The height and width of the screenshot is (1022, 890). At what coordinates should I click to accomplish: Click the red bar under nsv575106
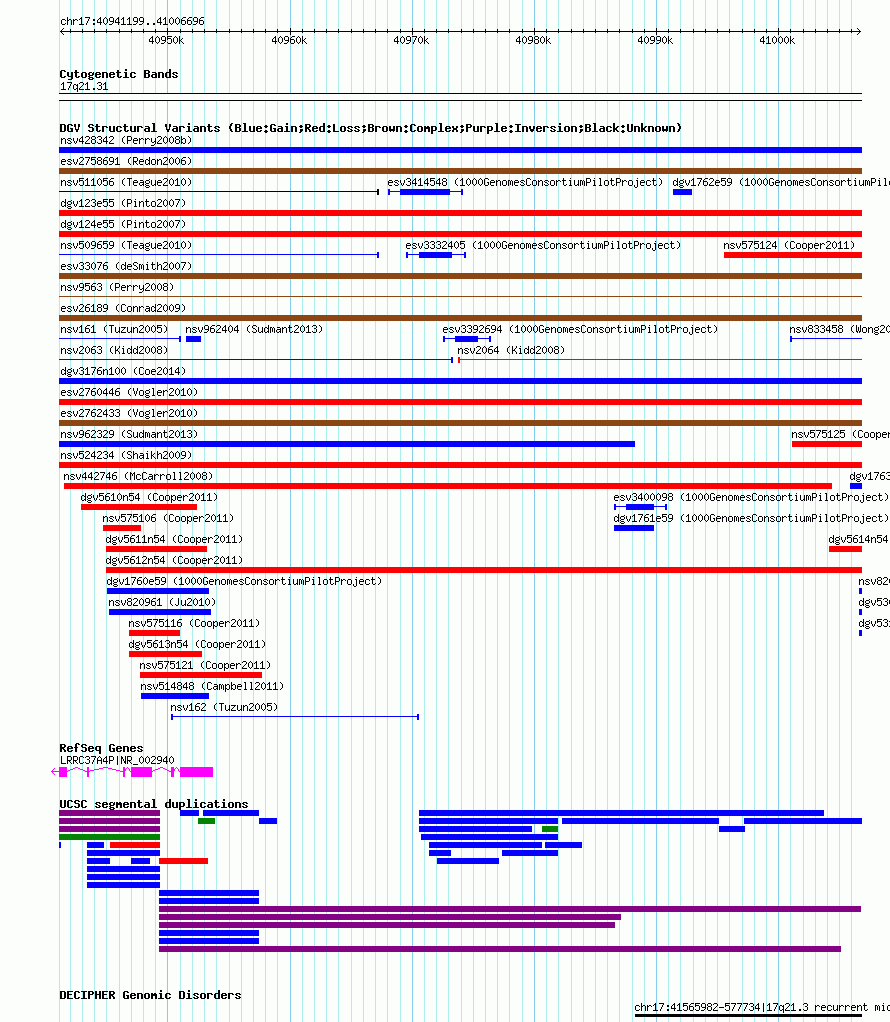click(122, 528)
